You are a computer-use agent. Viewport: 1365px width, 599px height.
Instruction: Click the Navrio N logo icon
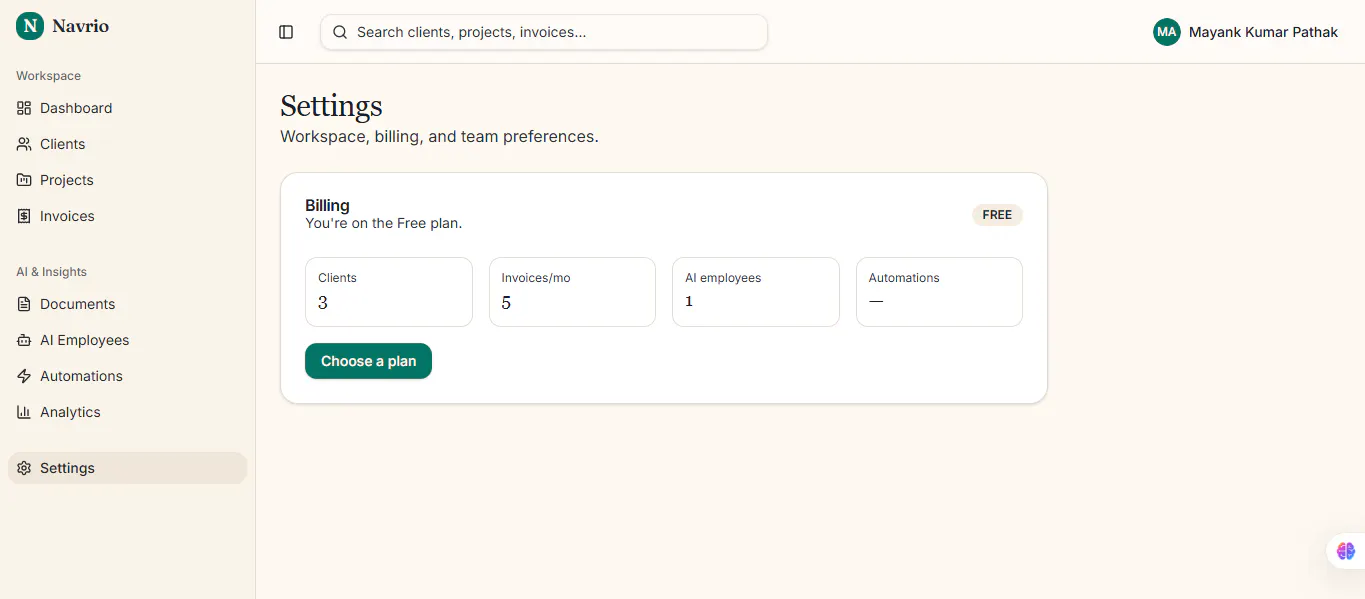coord(30,26)
